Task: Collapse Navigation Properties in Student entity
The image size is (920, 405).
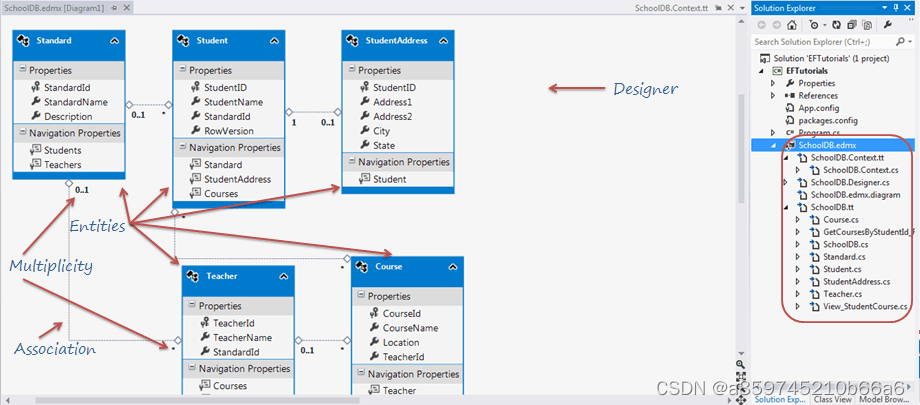Action: coord(182,147)
